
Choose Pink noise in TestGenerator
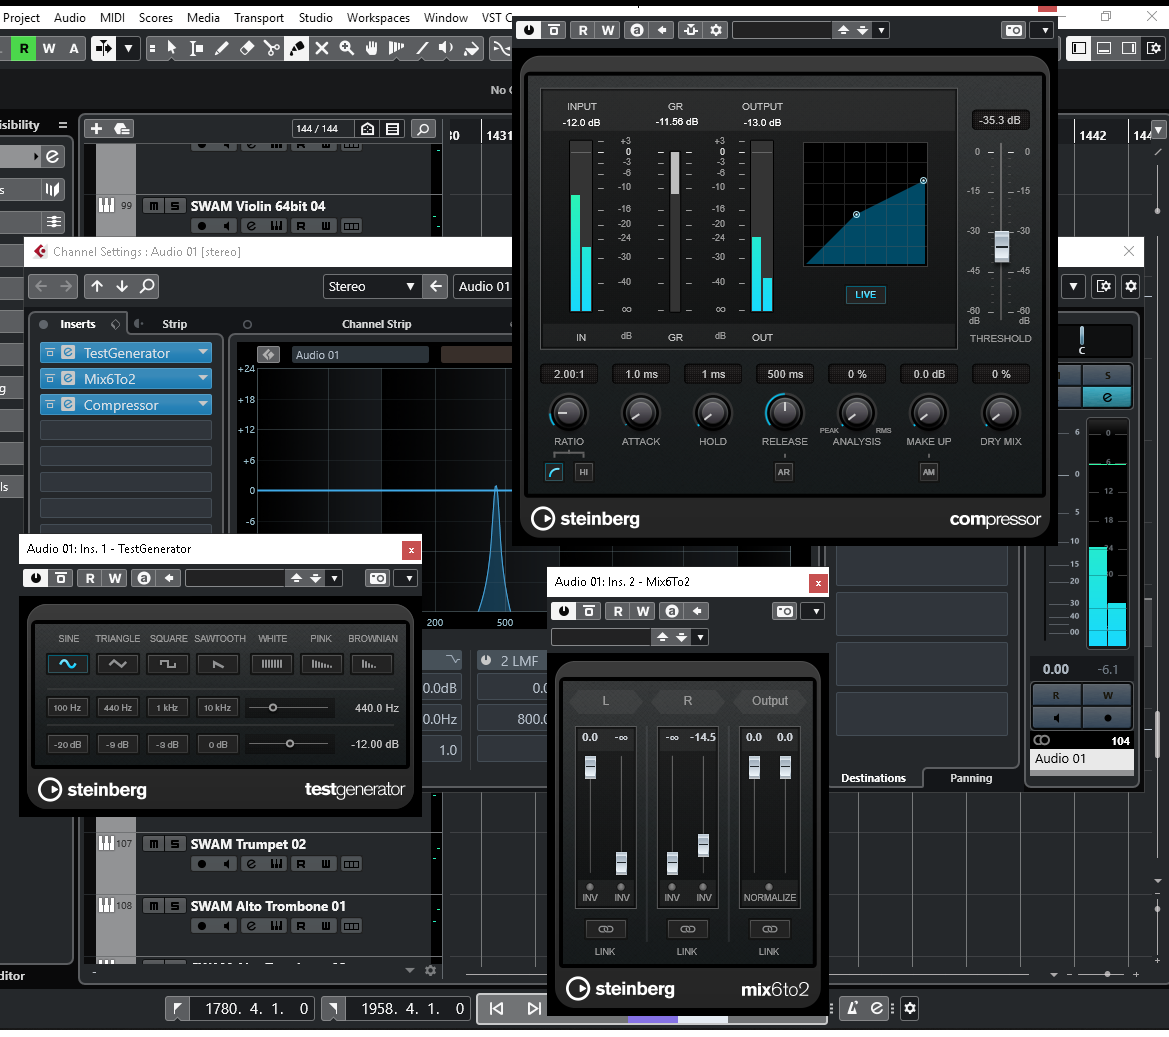click(x=321, y=664)
